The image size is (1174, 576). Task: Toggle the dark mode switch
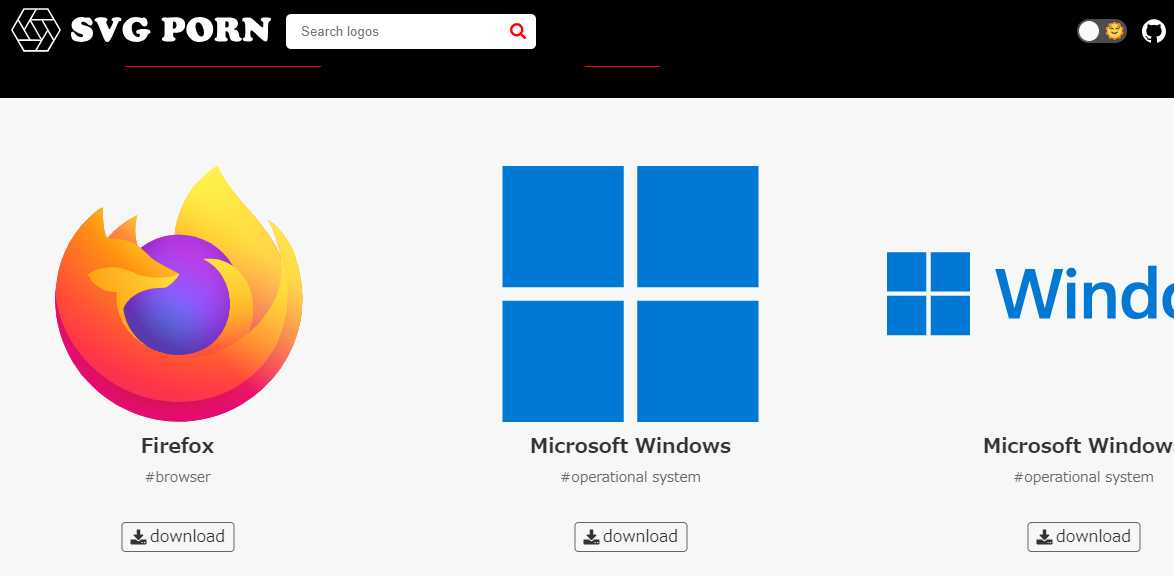point(1100,31)
